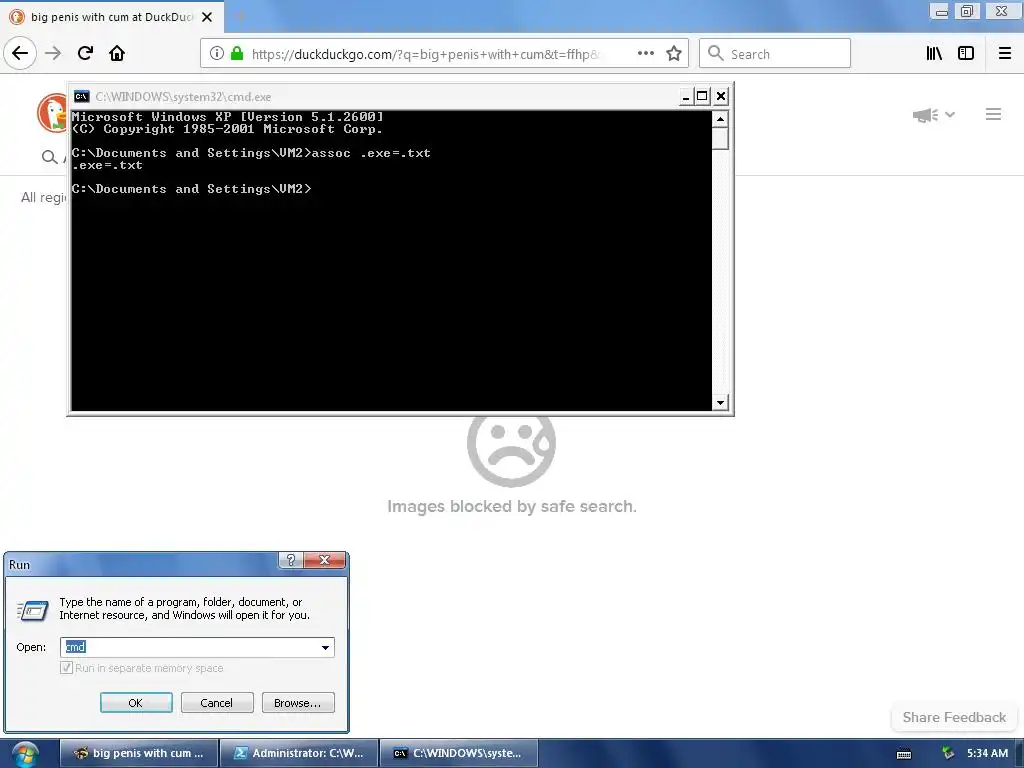Click the Firefox Search box
The height and width of the screenshot is (768, 1024).
click(775, 54)
